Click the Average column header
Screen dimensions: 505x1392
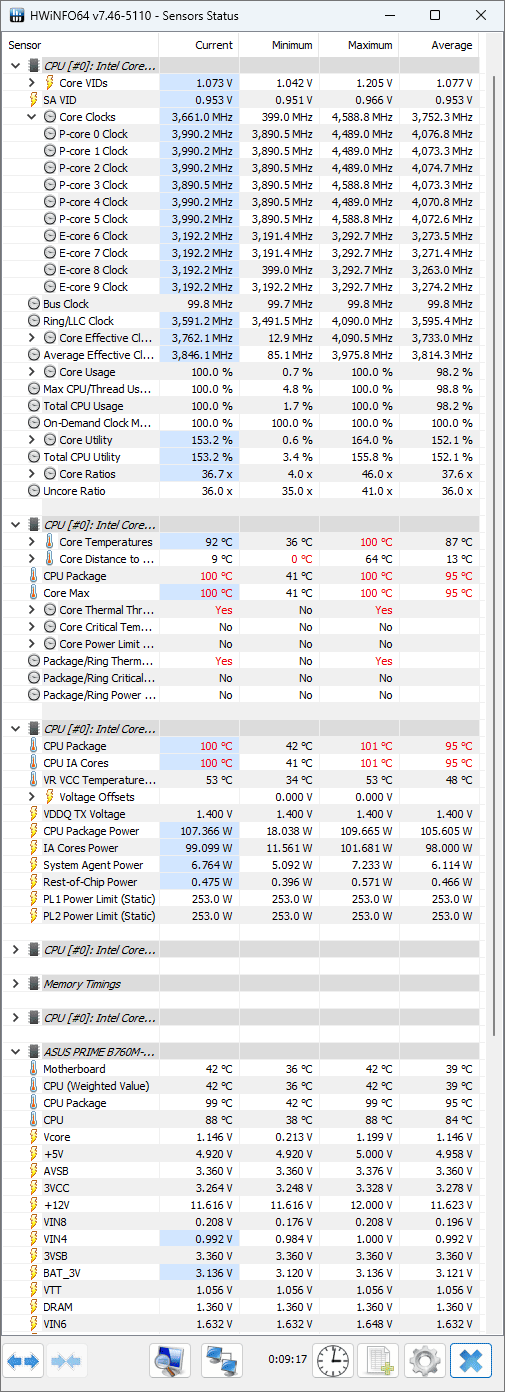pos(439,45)
